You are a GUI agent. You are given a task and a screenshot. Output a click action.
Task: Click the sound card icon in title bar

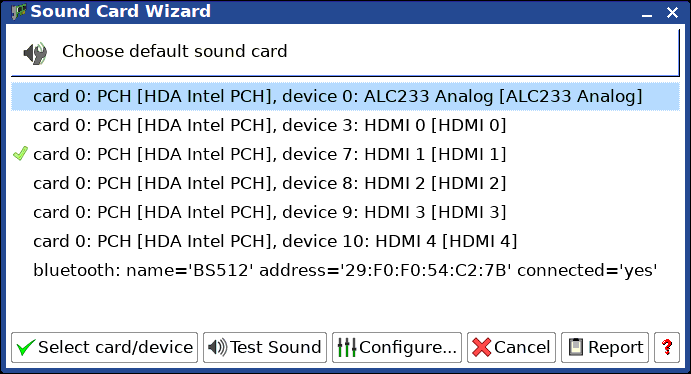[x=19, y=11]
